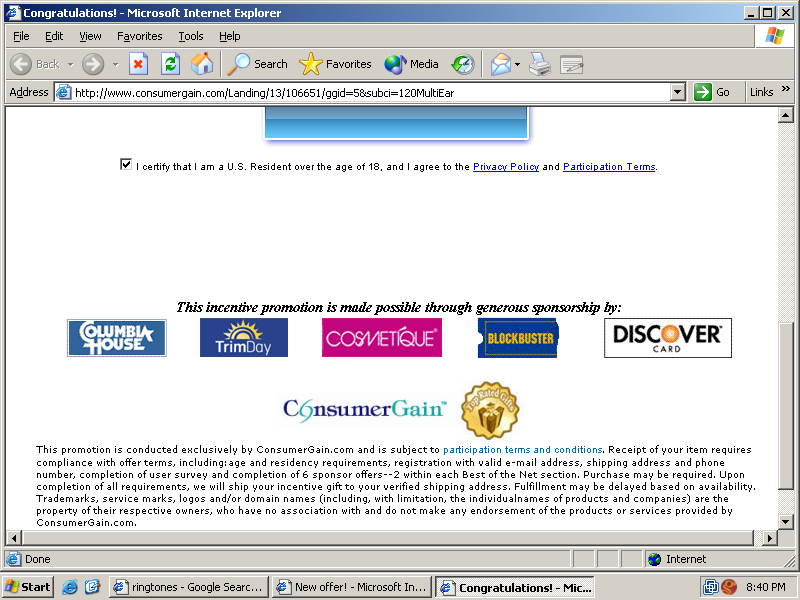
Task: Click the vertical scrollbar thumb
Action: (786, 406)
